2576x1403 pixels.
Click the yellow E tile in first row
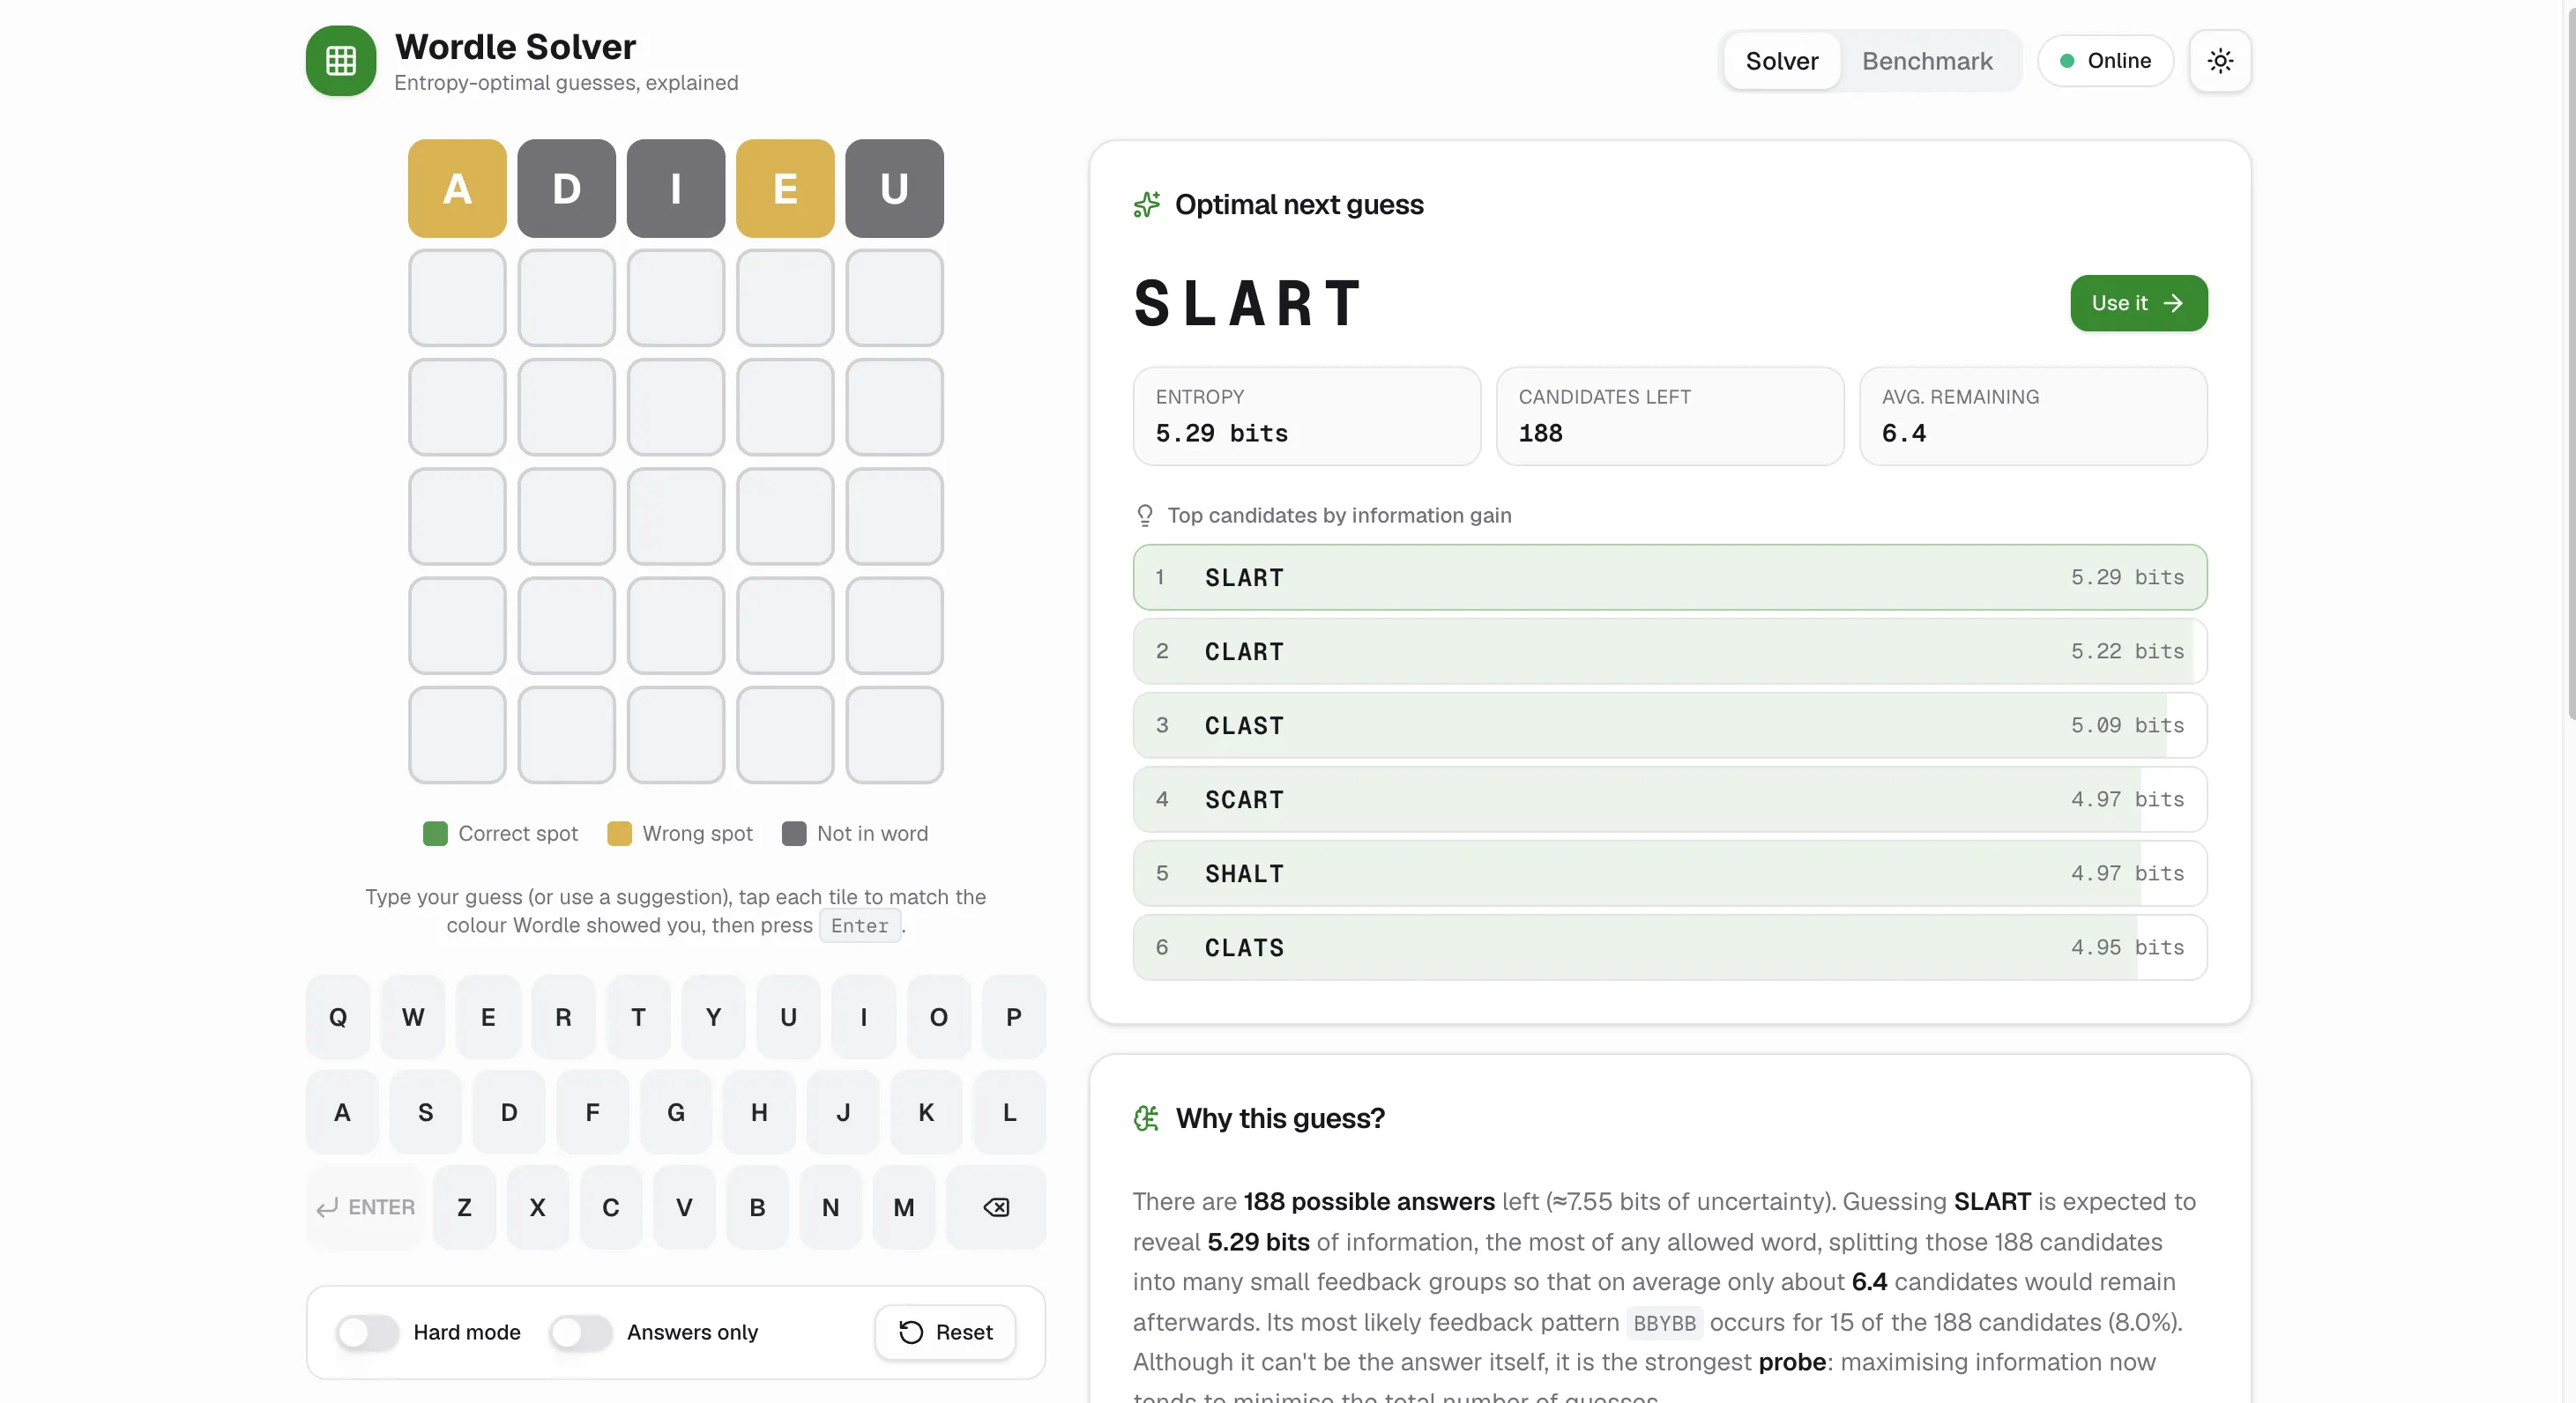(785, 188)
